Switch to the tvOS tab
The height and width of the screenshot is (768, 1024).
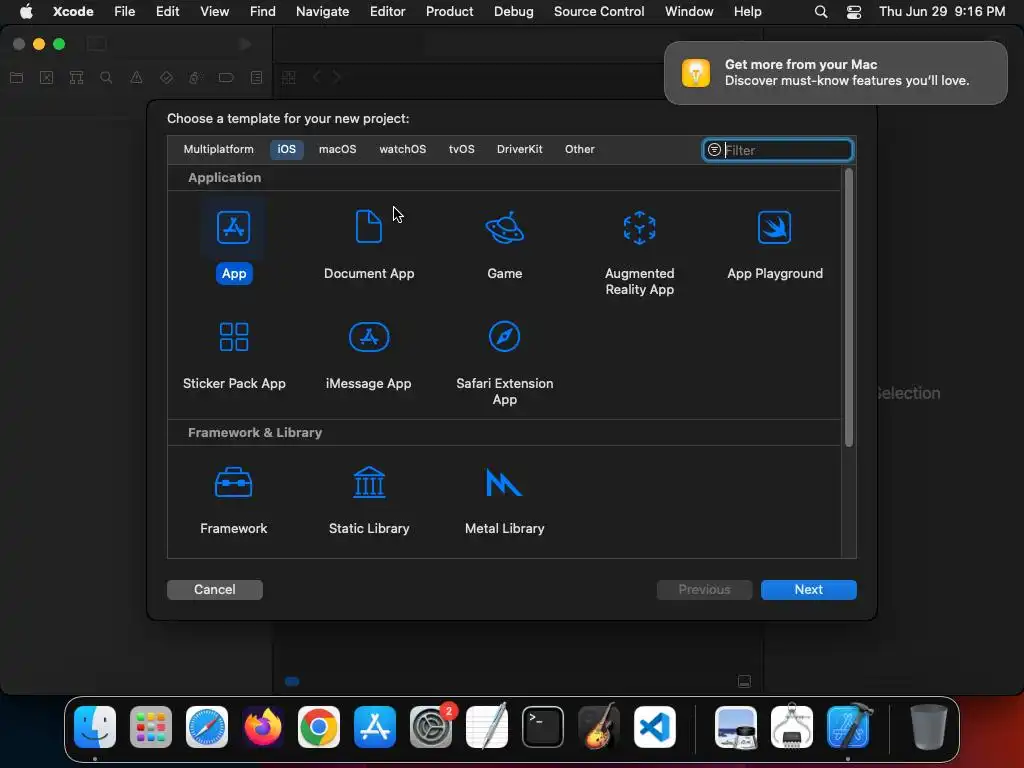click(462, 149)
